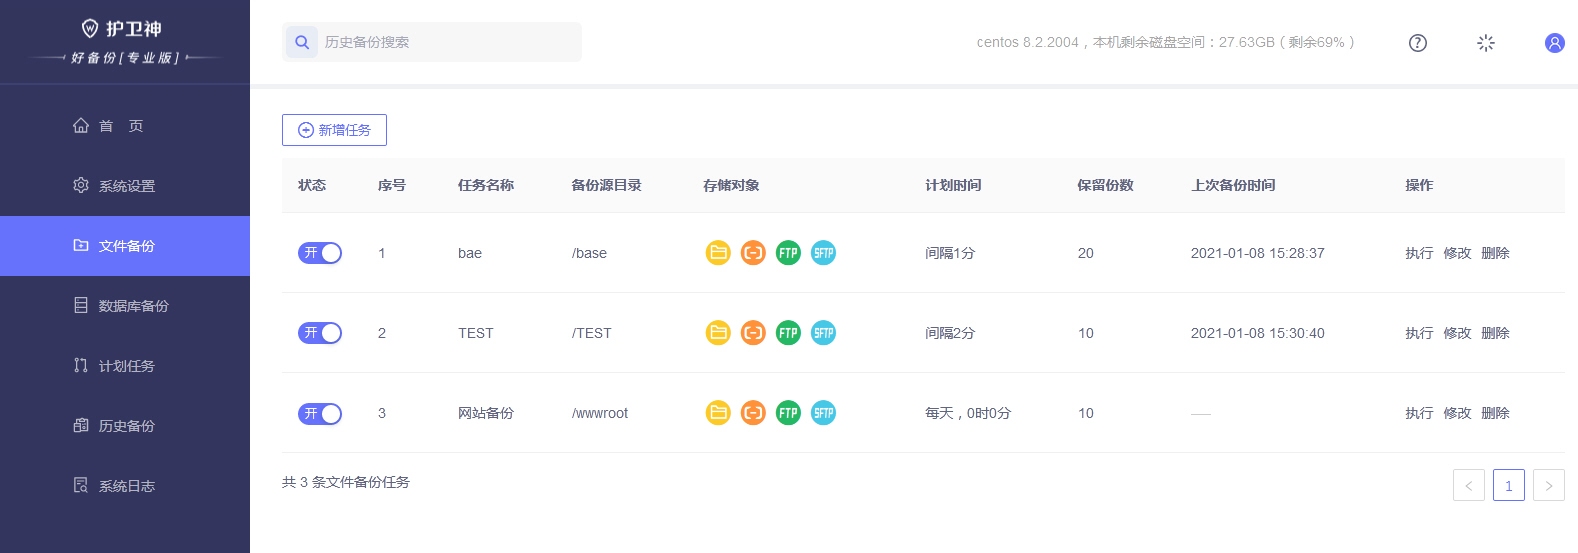1578x553 pixels.
Task: Click 执行 for the 网站备份 task
Action: coord(1419,413)
